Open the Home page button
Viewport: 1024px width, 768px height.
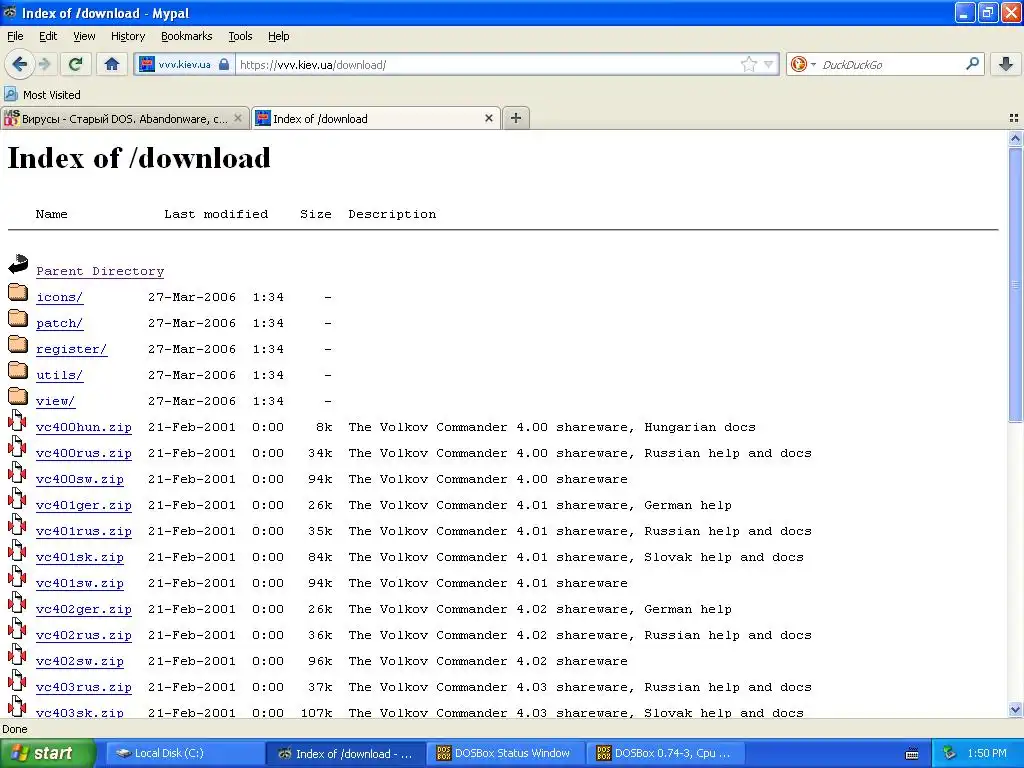point(112,64)
